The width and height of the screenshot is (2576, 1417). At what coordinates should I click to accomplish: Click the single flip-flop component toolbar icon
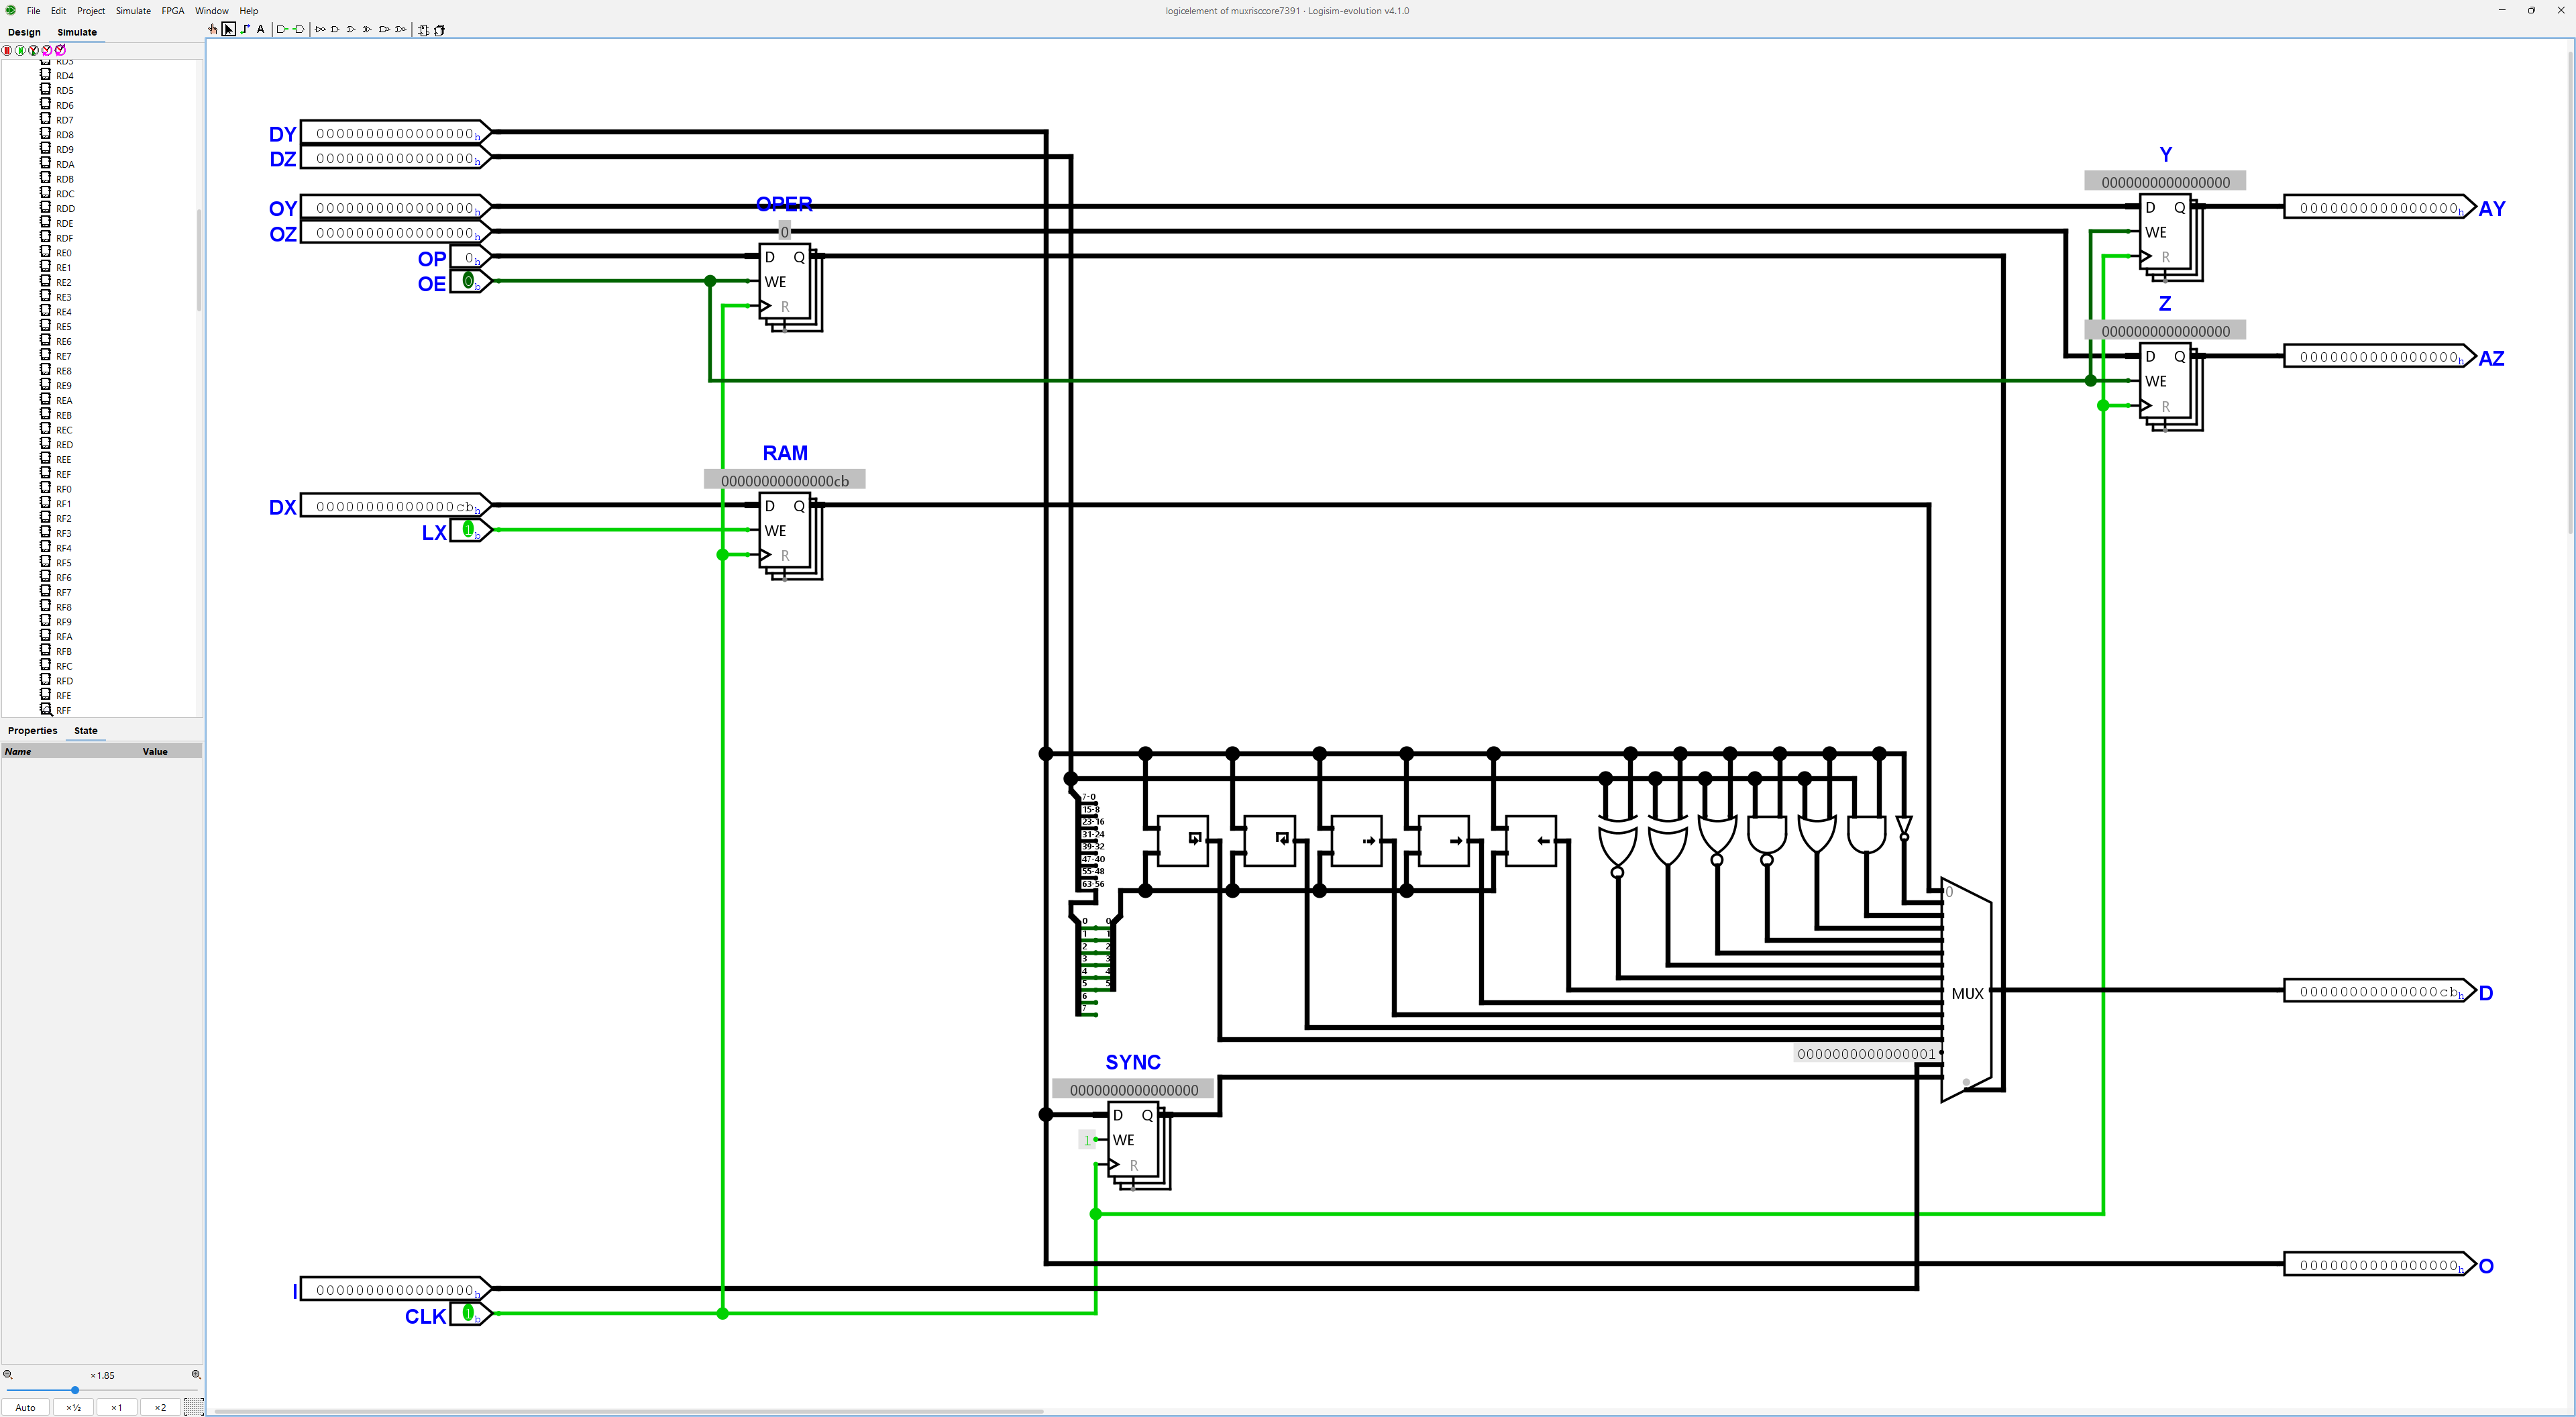click(x=423, y=30)
